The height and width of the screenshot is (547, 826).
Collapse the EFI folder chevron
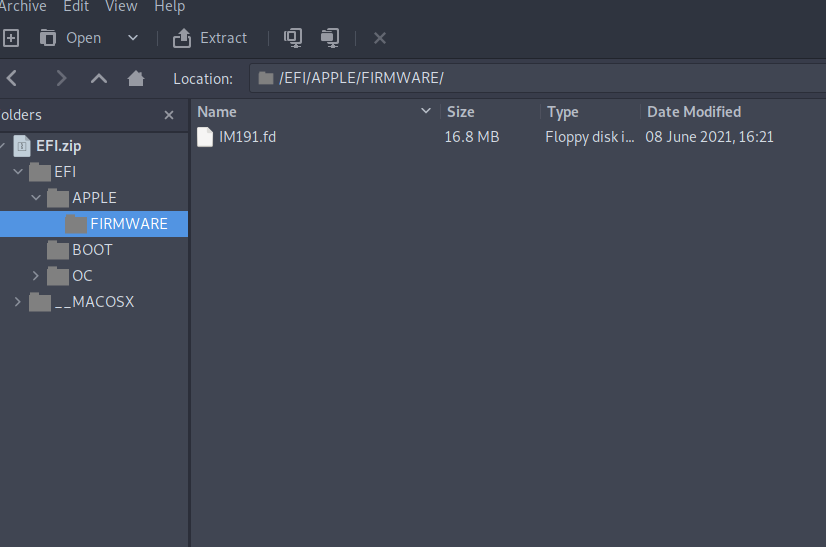[18, 172]
